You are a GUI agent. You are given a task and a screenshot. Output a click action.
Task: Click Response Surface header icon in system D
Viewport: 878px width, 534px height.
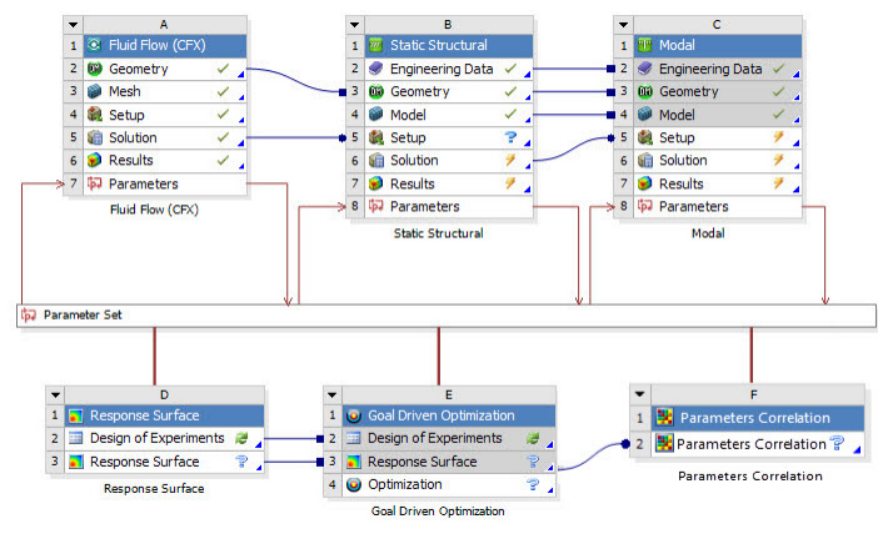(76, 416)
